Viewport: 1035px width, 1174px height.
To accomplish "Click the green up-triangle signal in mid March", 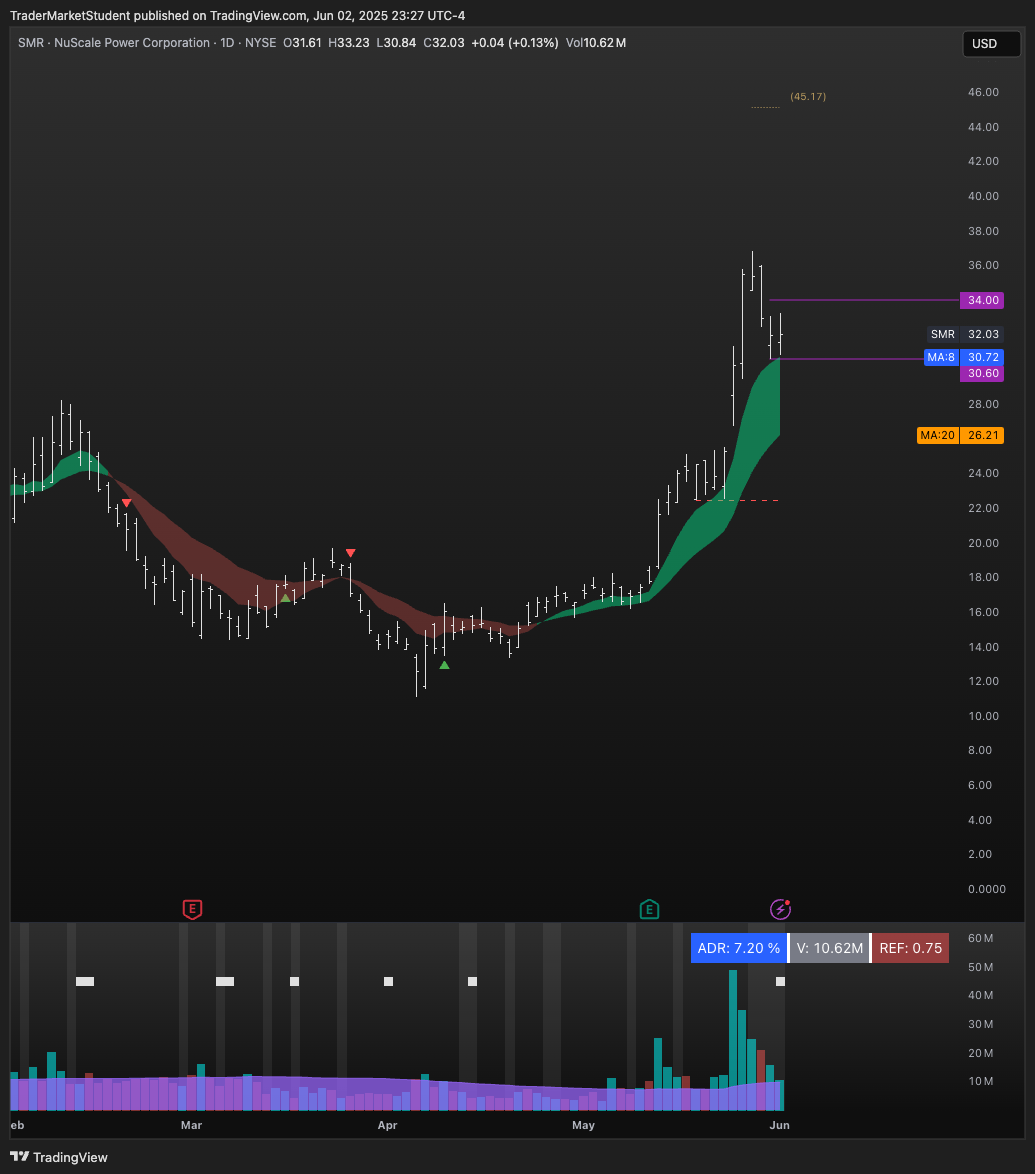I will tap(285, 597).
